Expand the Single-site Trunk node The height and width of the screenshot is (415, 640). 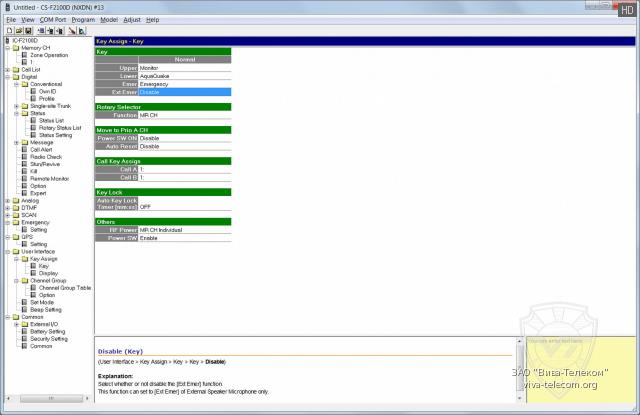16,106
